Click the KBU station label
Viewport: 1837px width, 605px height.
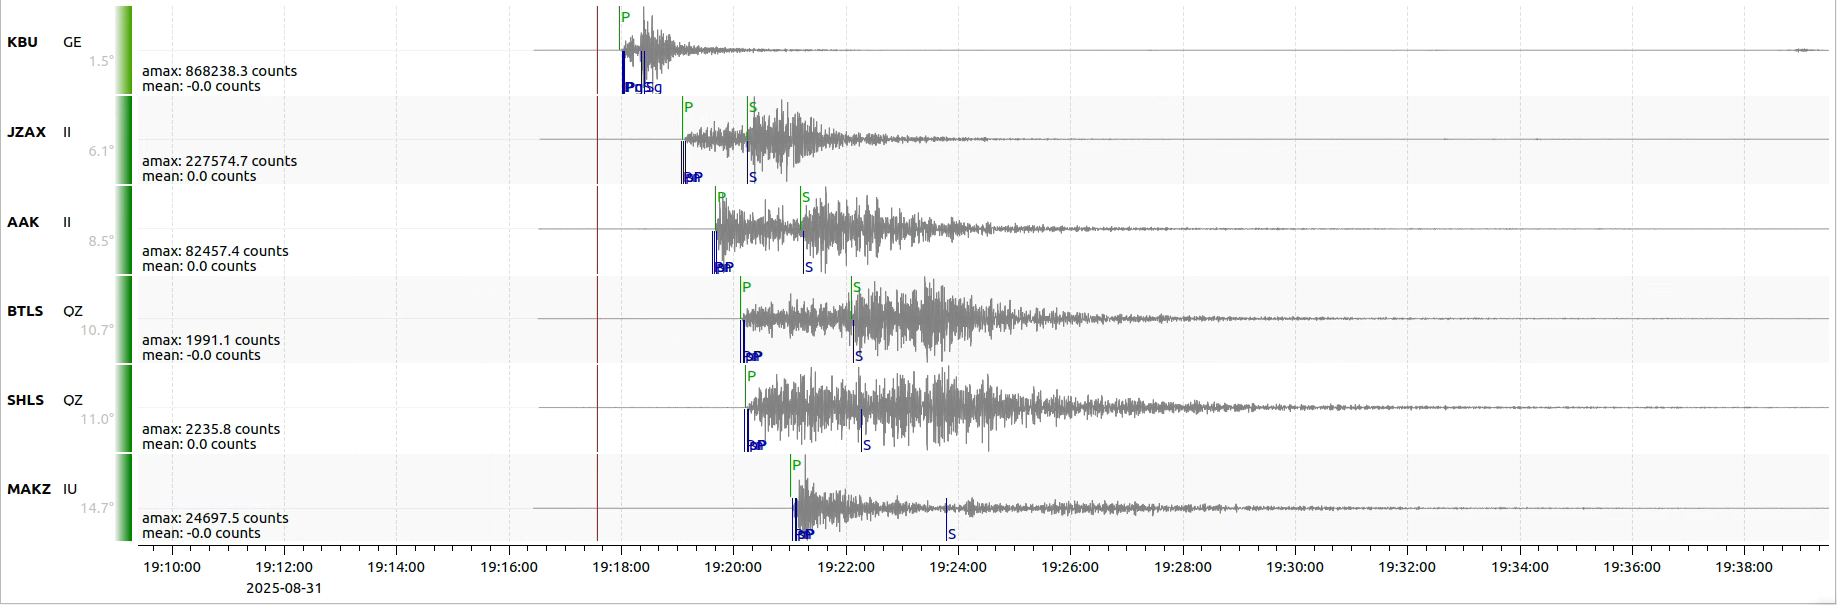point(22,42)
